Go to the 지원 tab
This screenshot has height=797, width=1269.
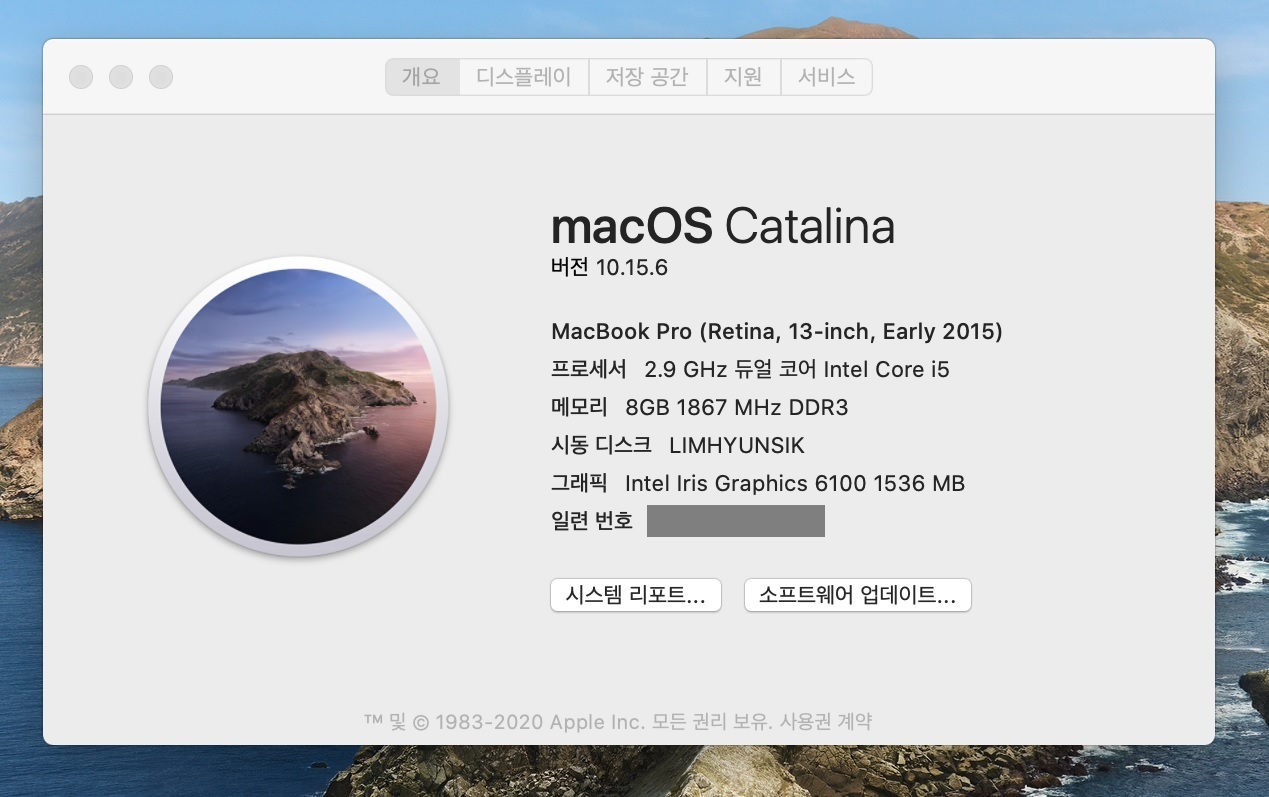(x=743, y=77)
